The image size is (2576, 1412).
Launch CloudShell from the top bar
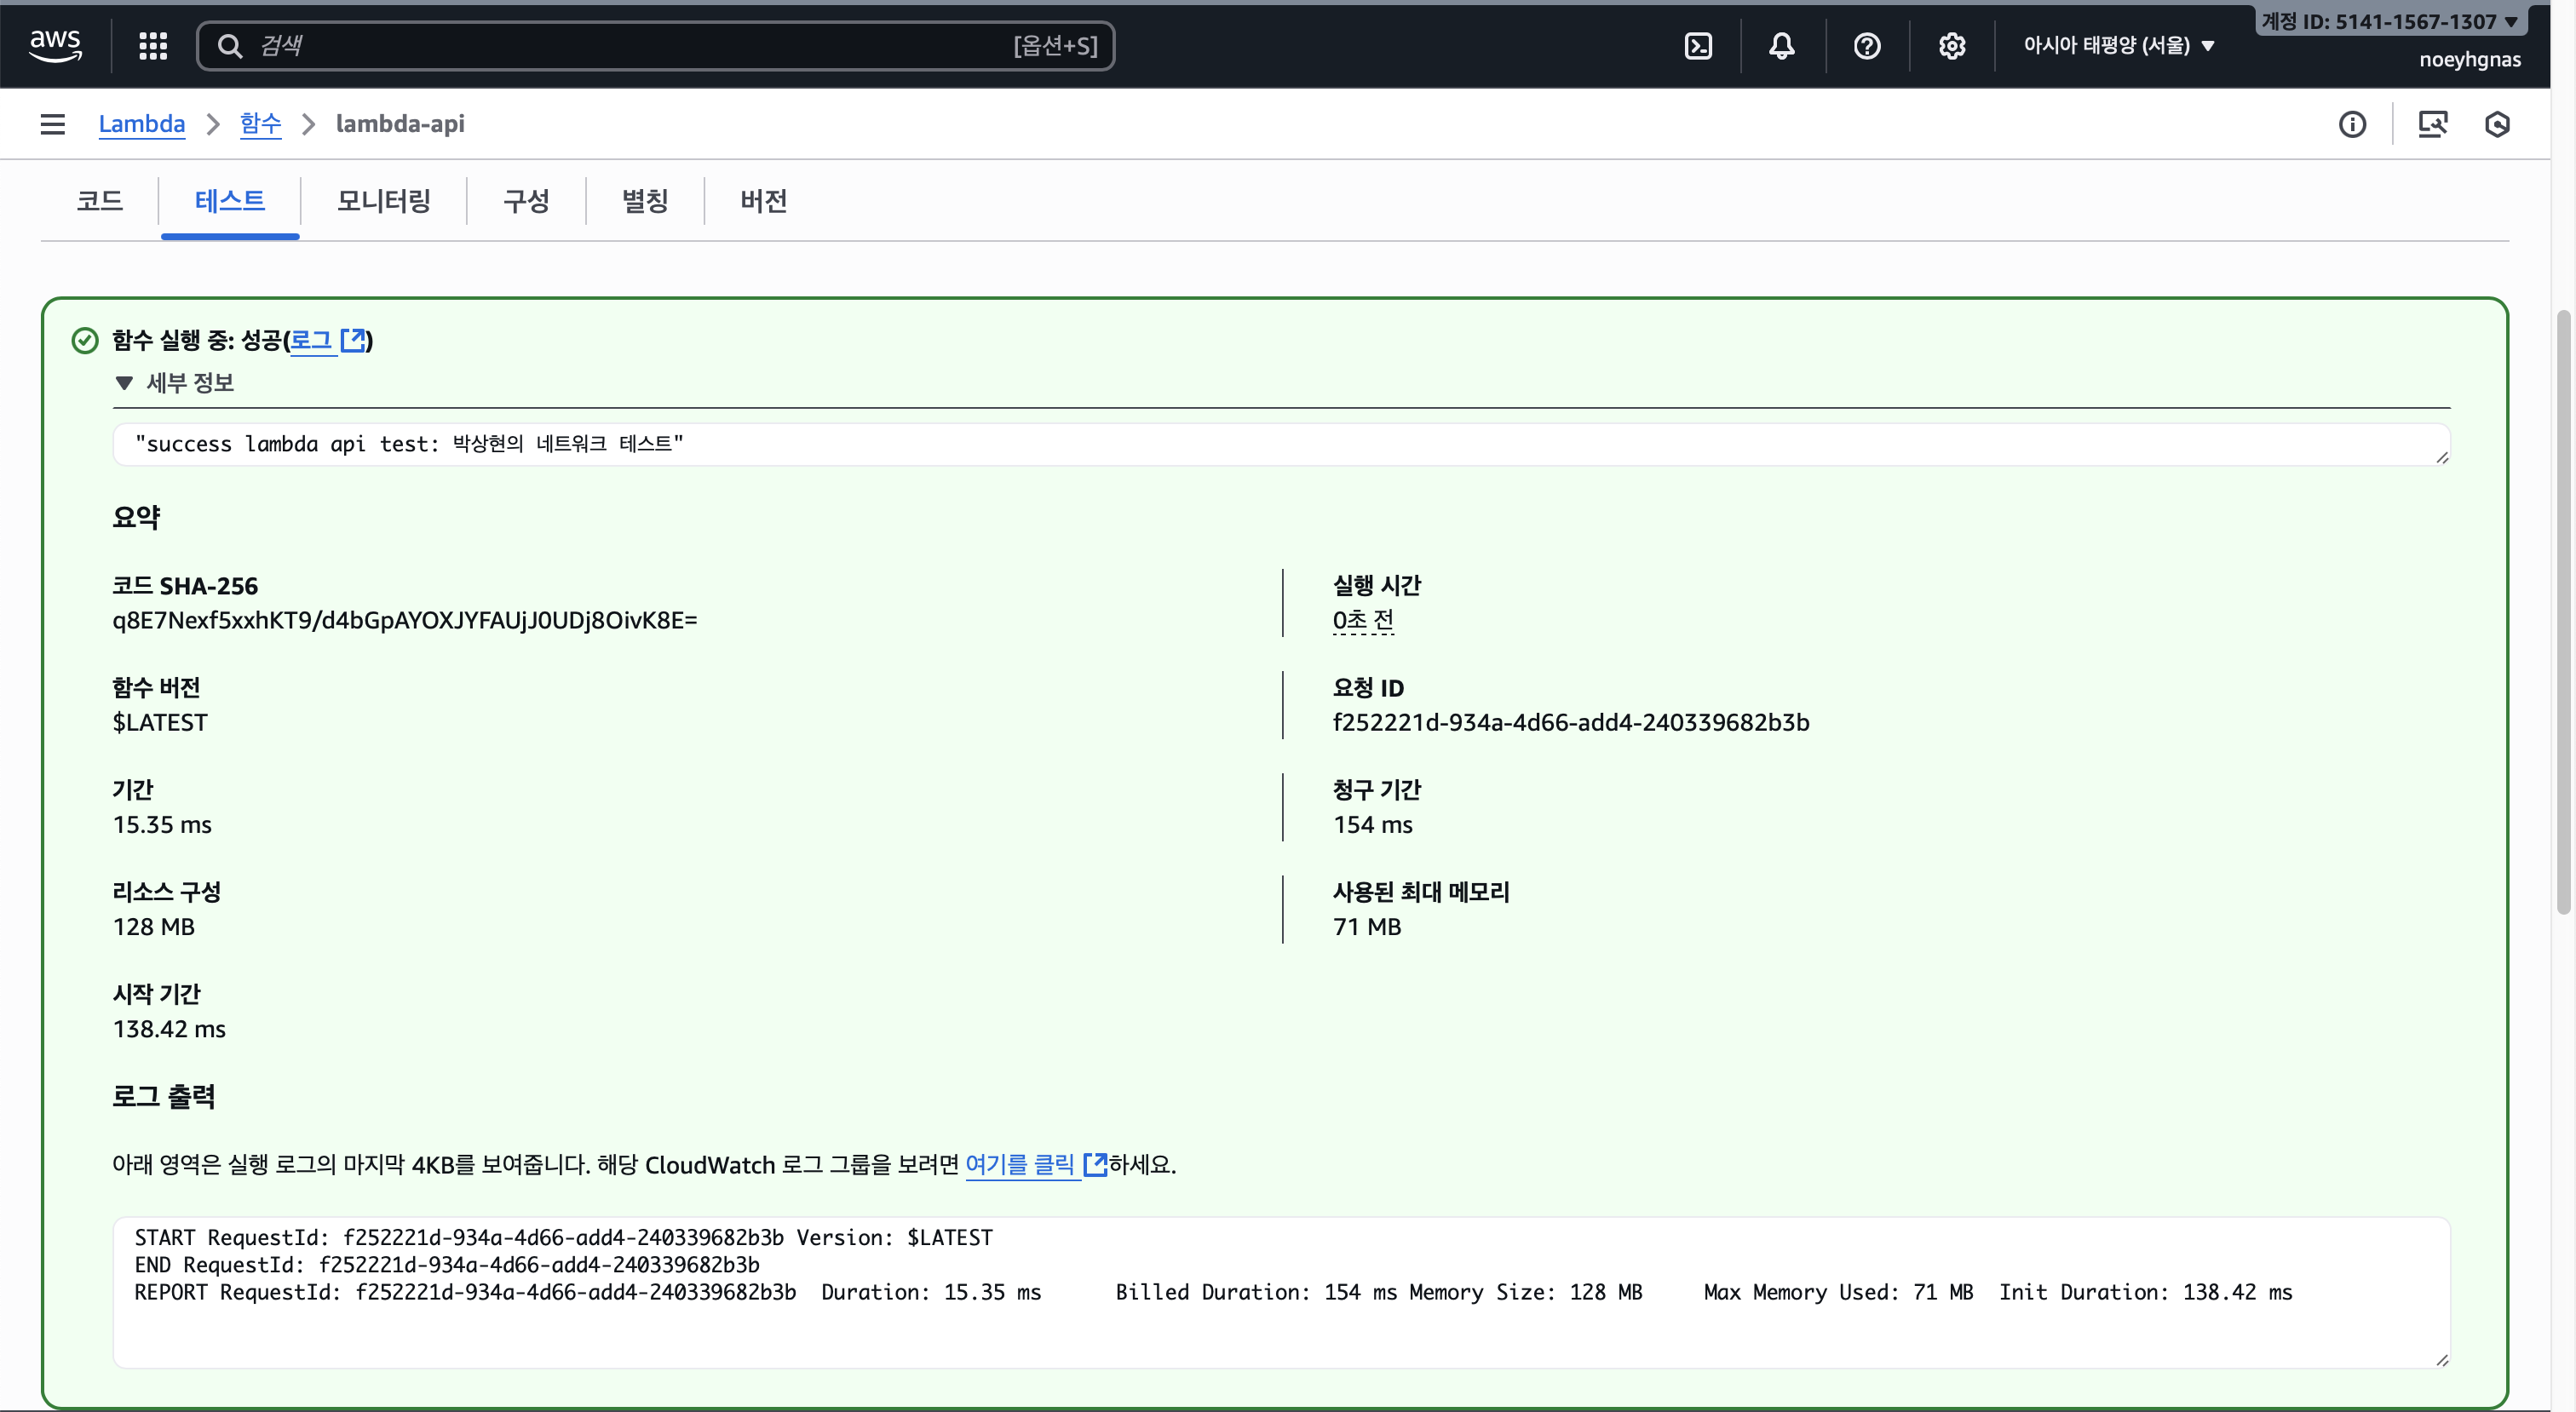pos(1698,45)
